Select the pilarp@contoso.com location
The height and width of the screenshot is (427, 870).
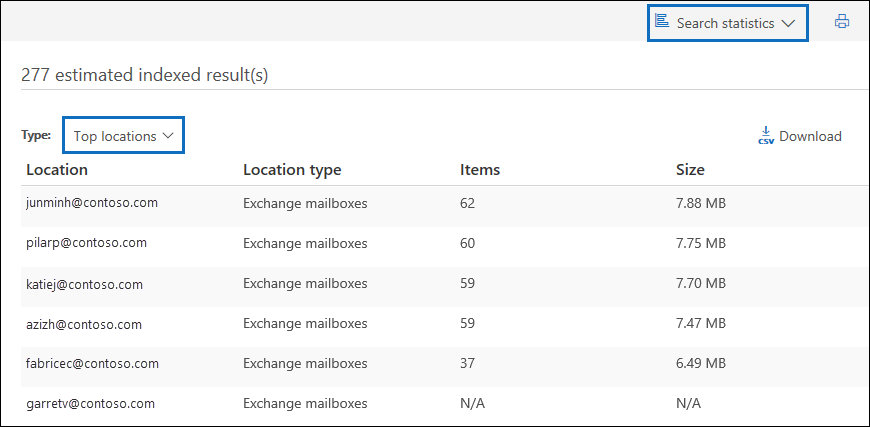86,243
